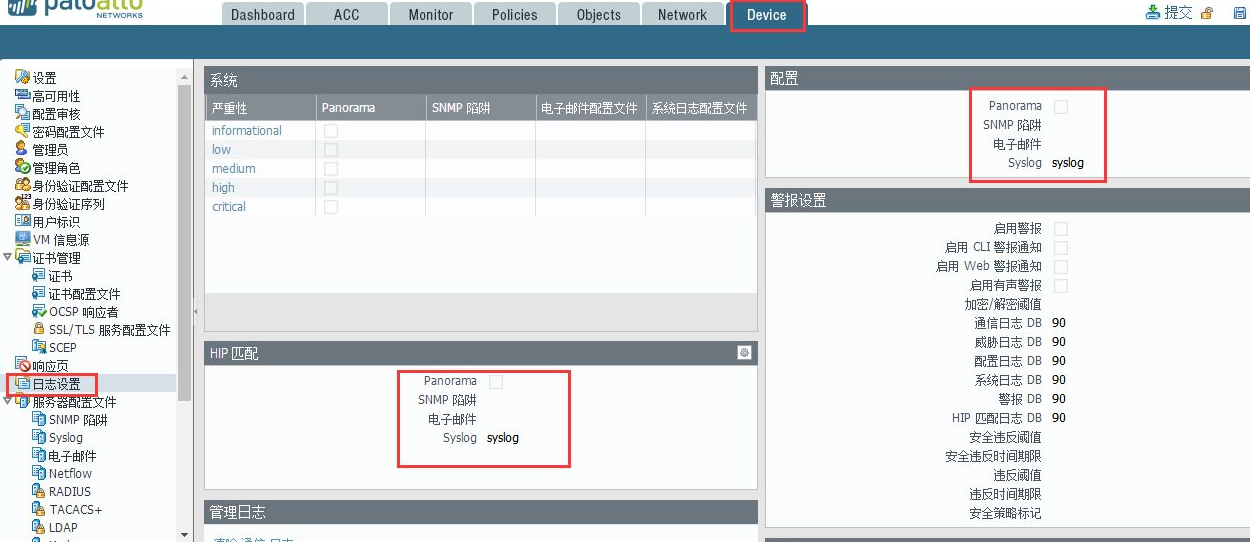Click the 电子邮件配置文件 column header
Image resolution: width=1250 pixels, height=542 pixels.
pos(590,108)
